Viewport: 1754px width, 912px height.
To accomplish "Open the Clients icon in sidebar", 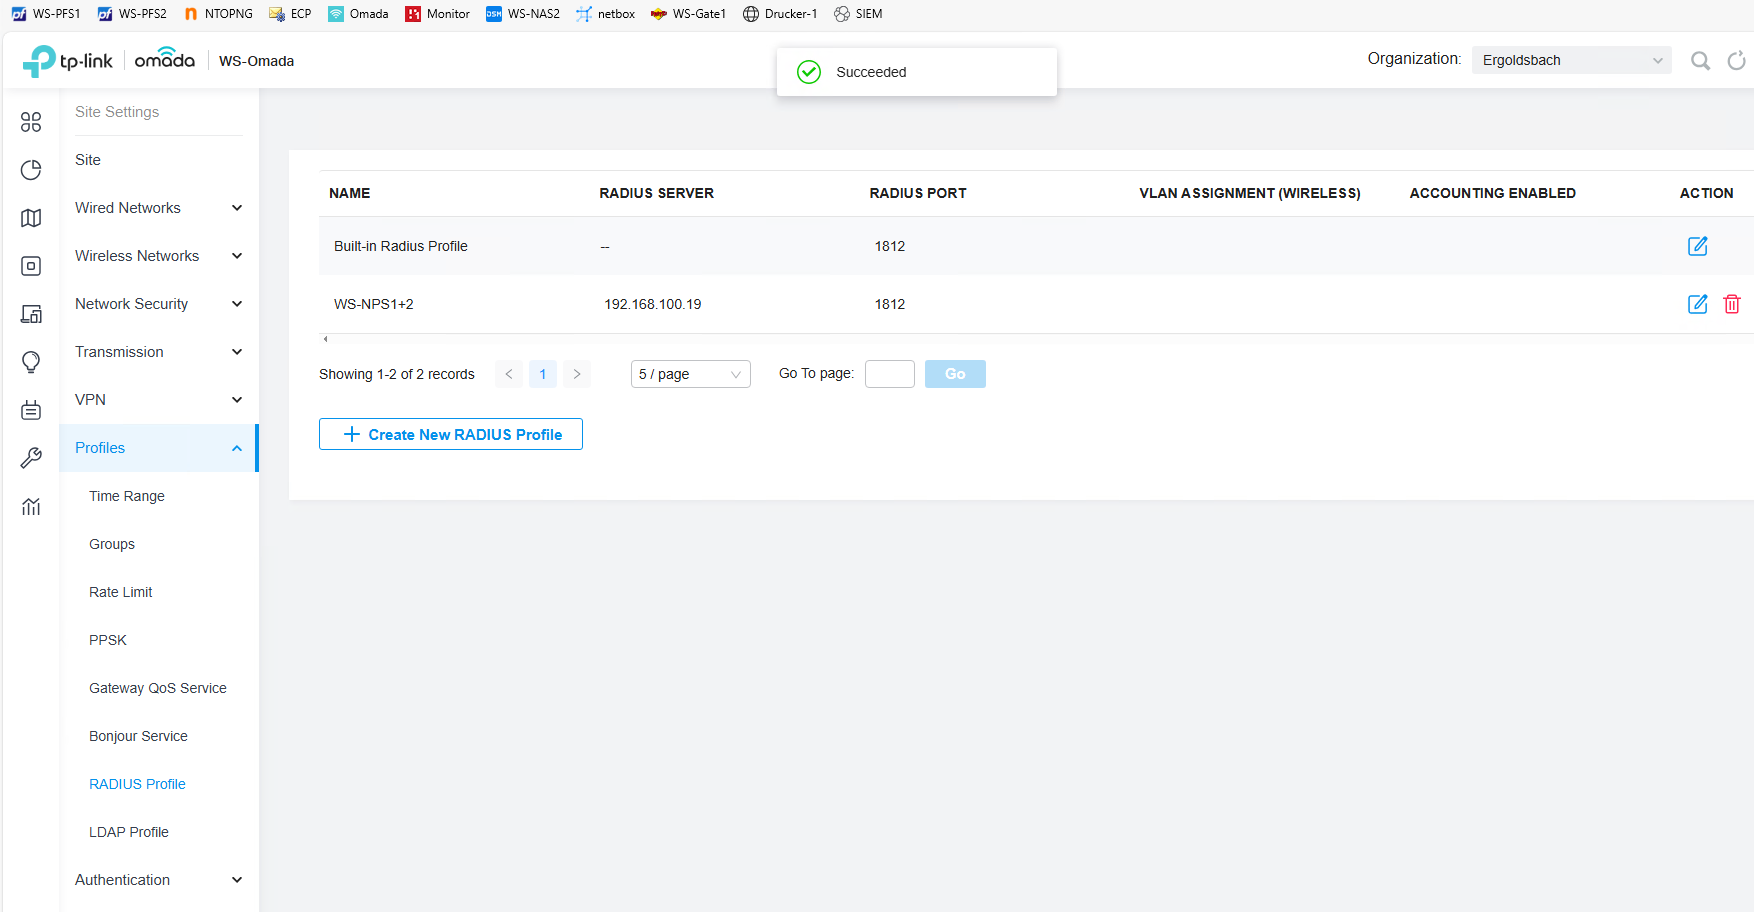I will tap(31, 314).
